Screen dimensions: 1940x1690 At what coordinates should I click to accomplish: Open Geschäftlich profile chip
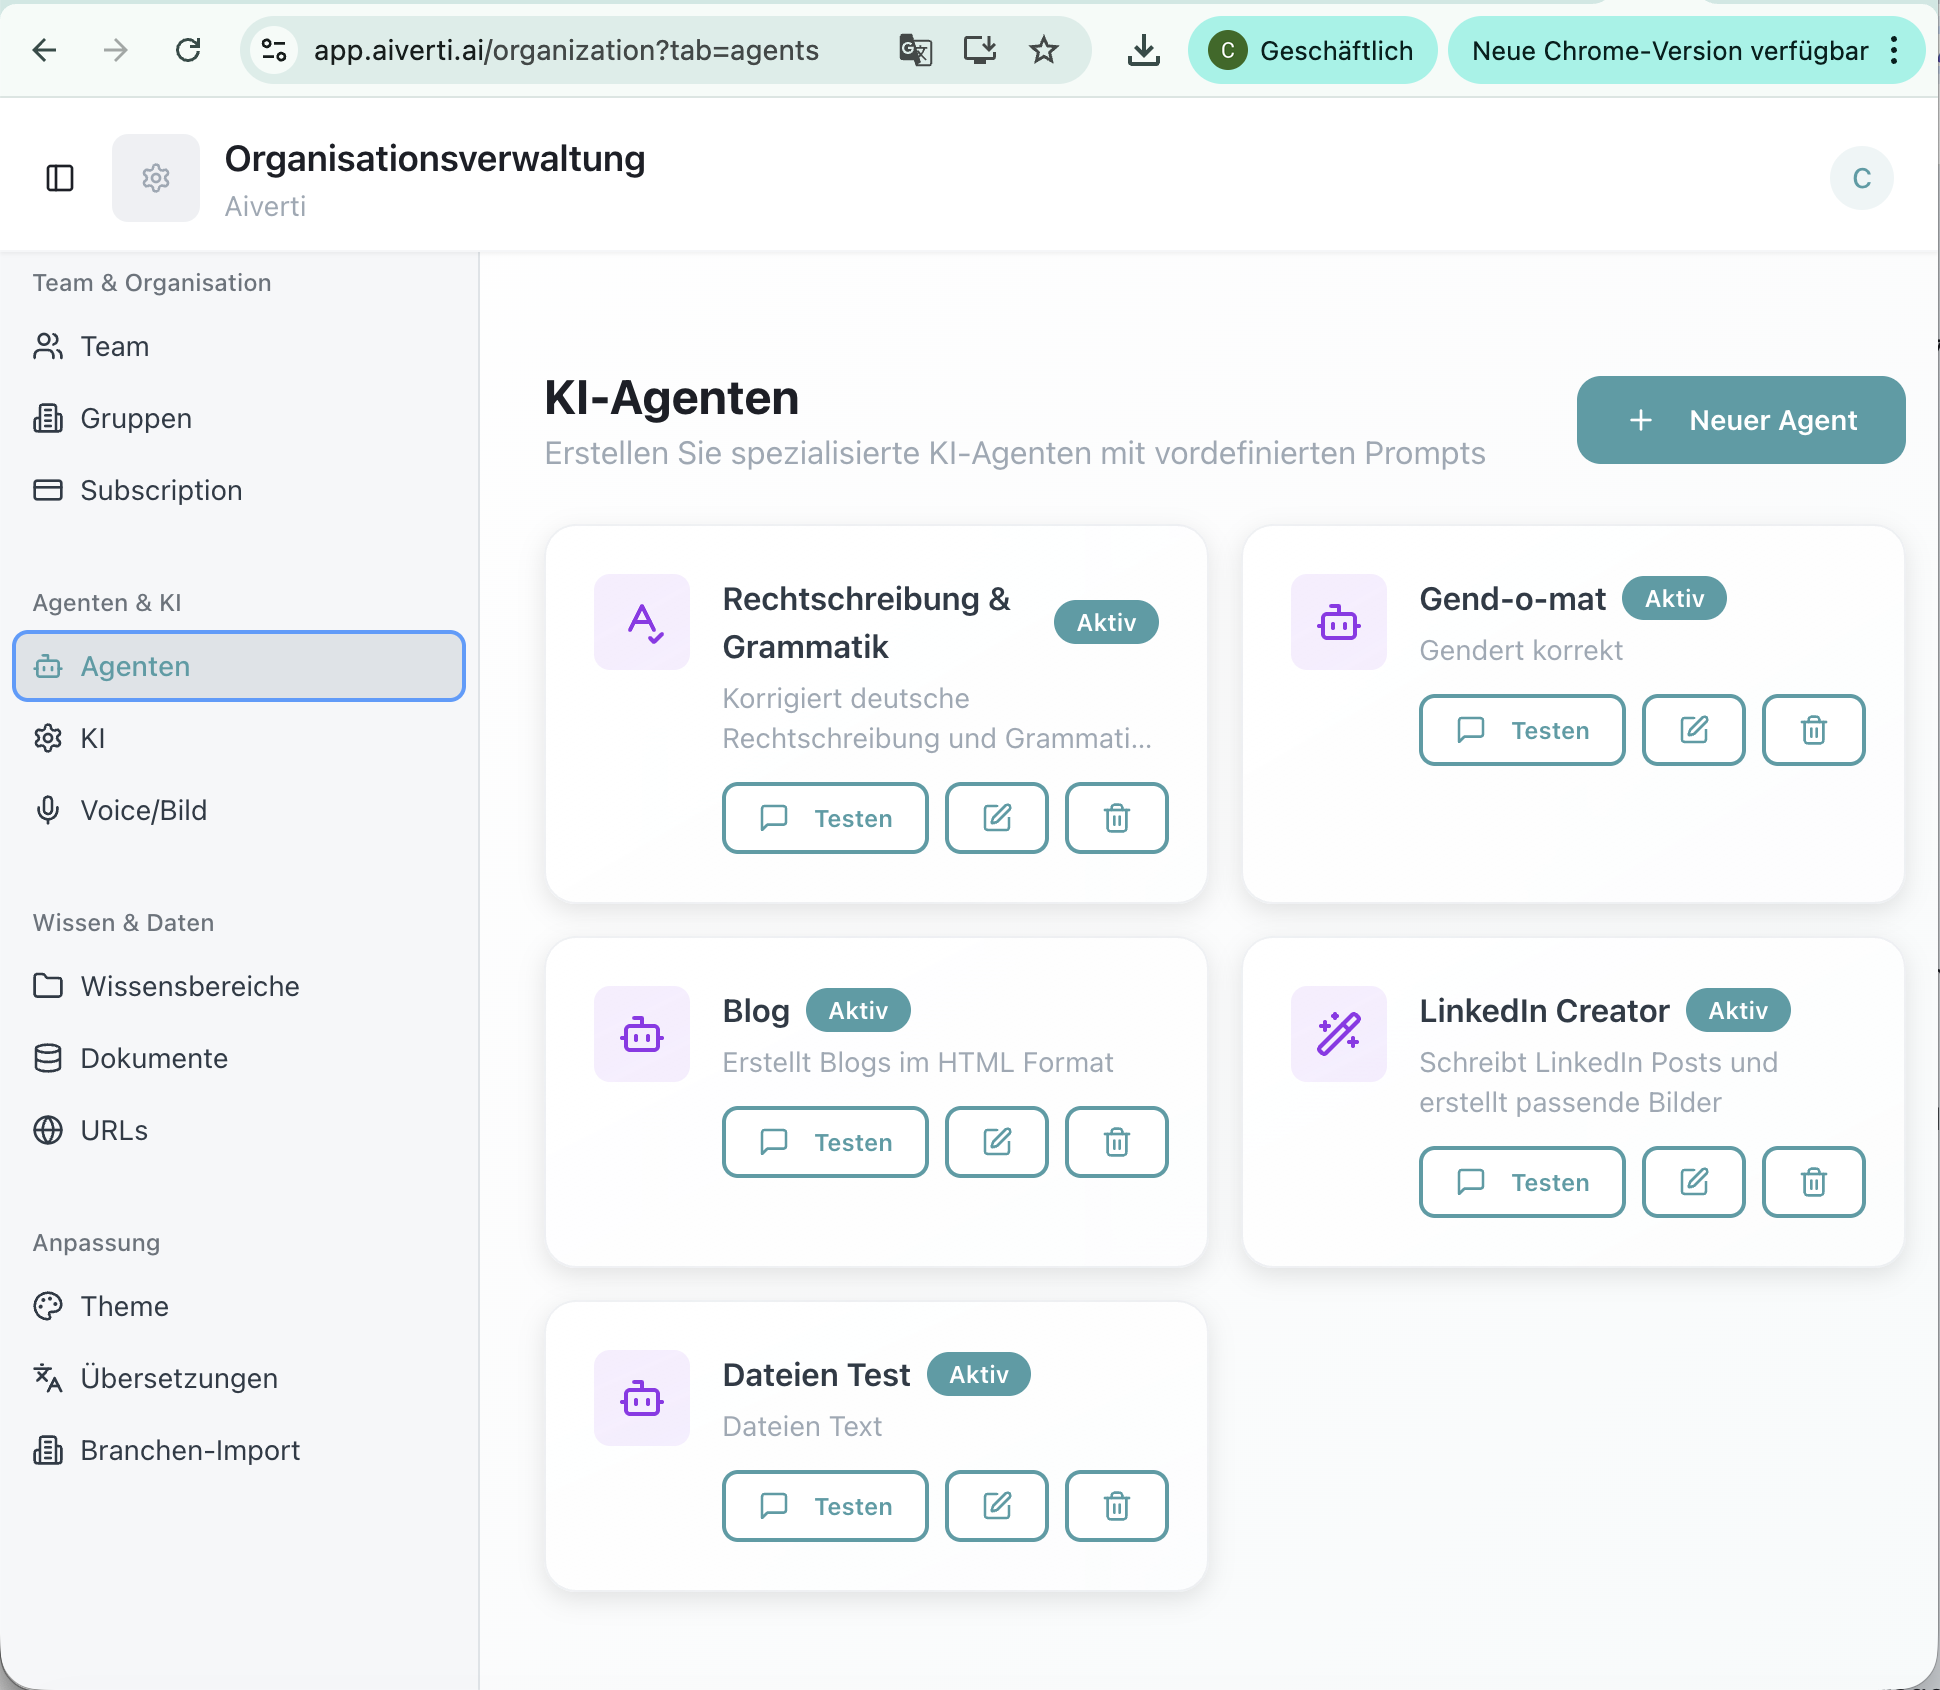point(1312,50)
